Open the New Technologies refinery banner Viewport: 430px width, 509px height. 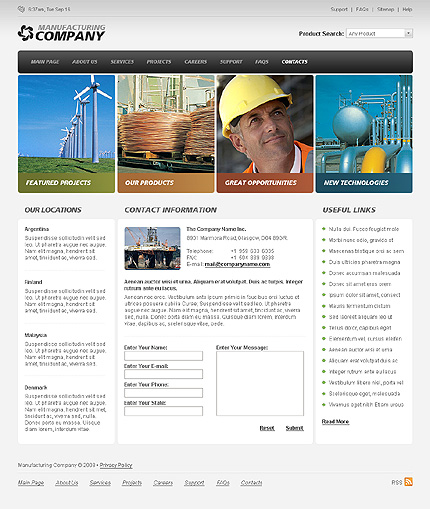(364, 134)
